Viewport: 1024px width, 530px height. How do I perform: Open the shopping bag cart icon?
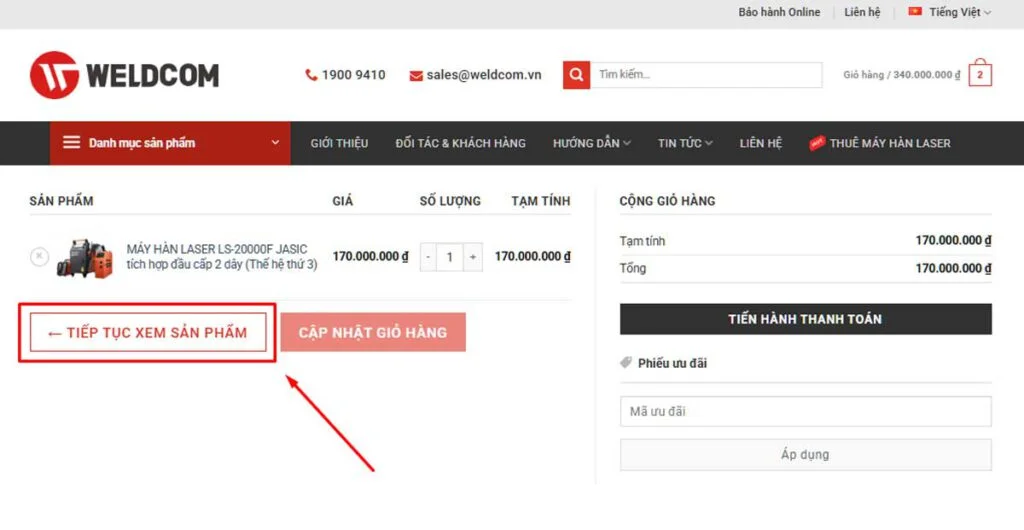(x=980, y=73)
